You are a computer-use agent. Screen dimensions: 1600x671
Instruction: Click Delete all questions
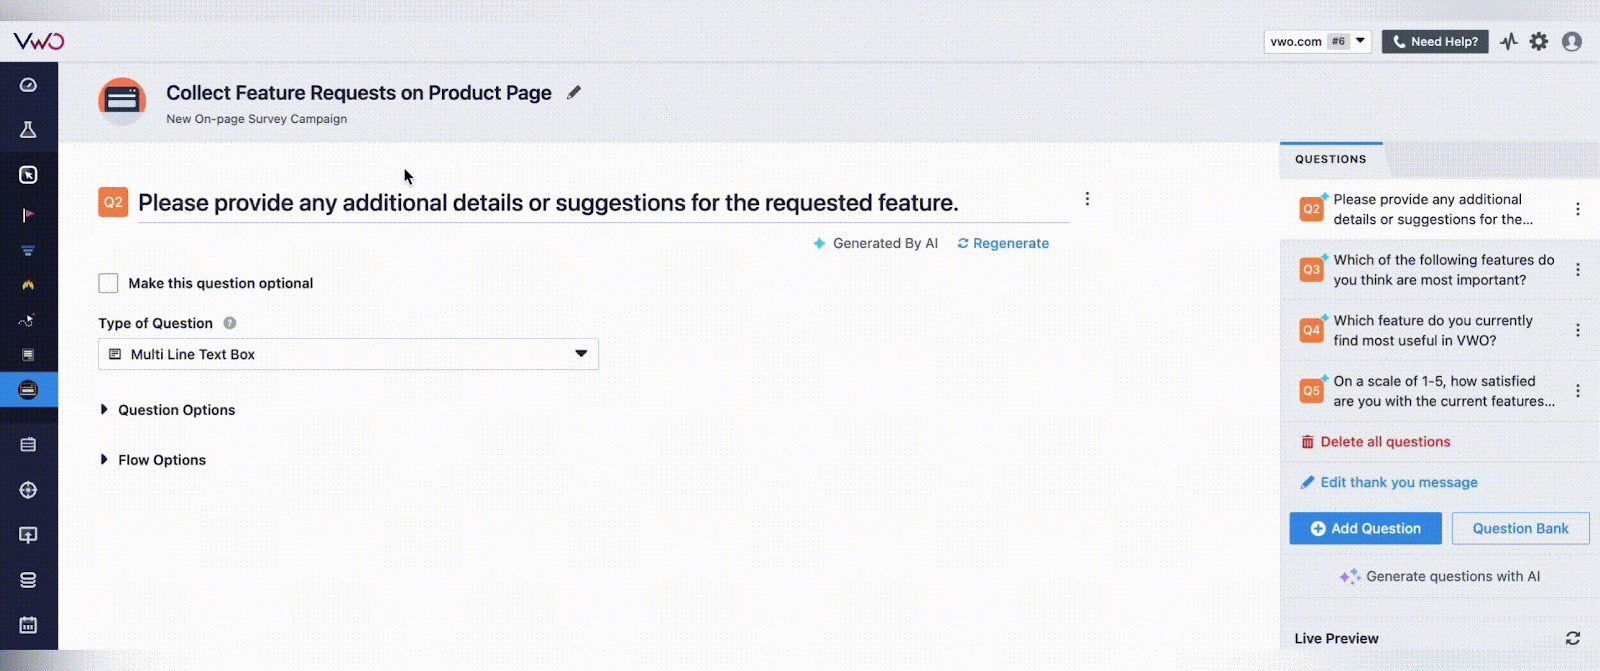click(x=1376, y=441)
